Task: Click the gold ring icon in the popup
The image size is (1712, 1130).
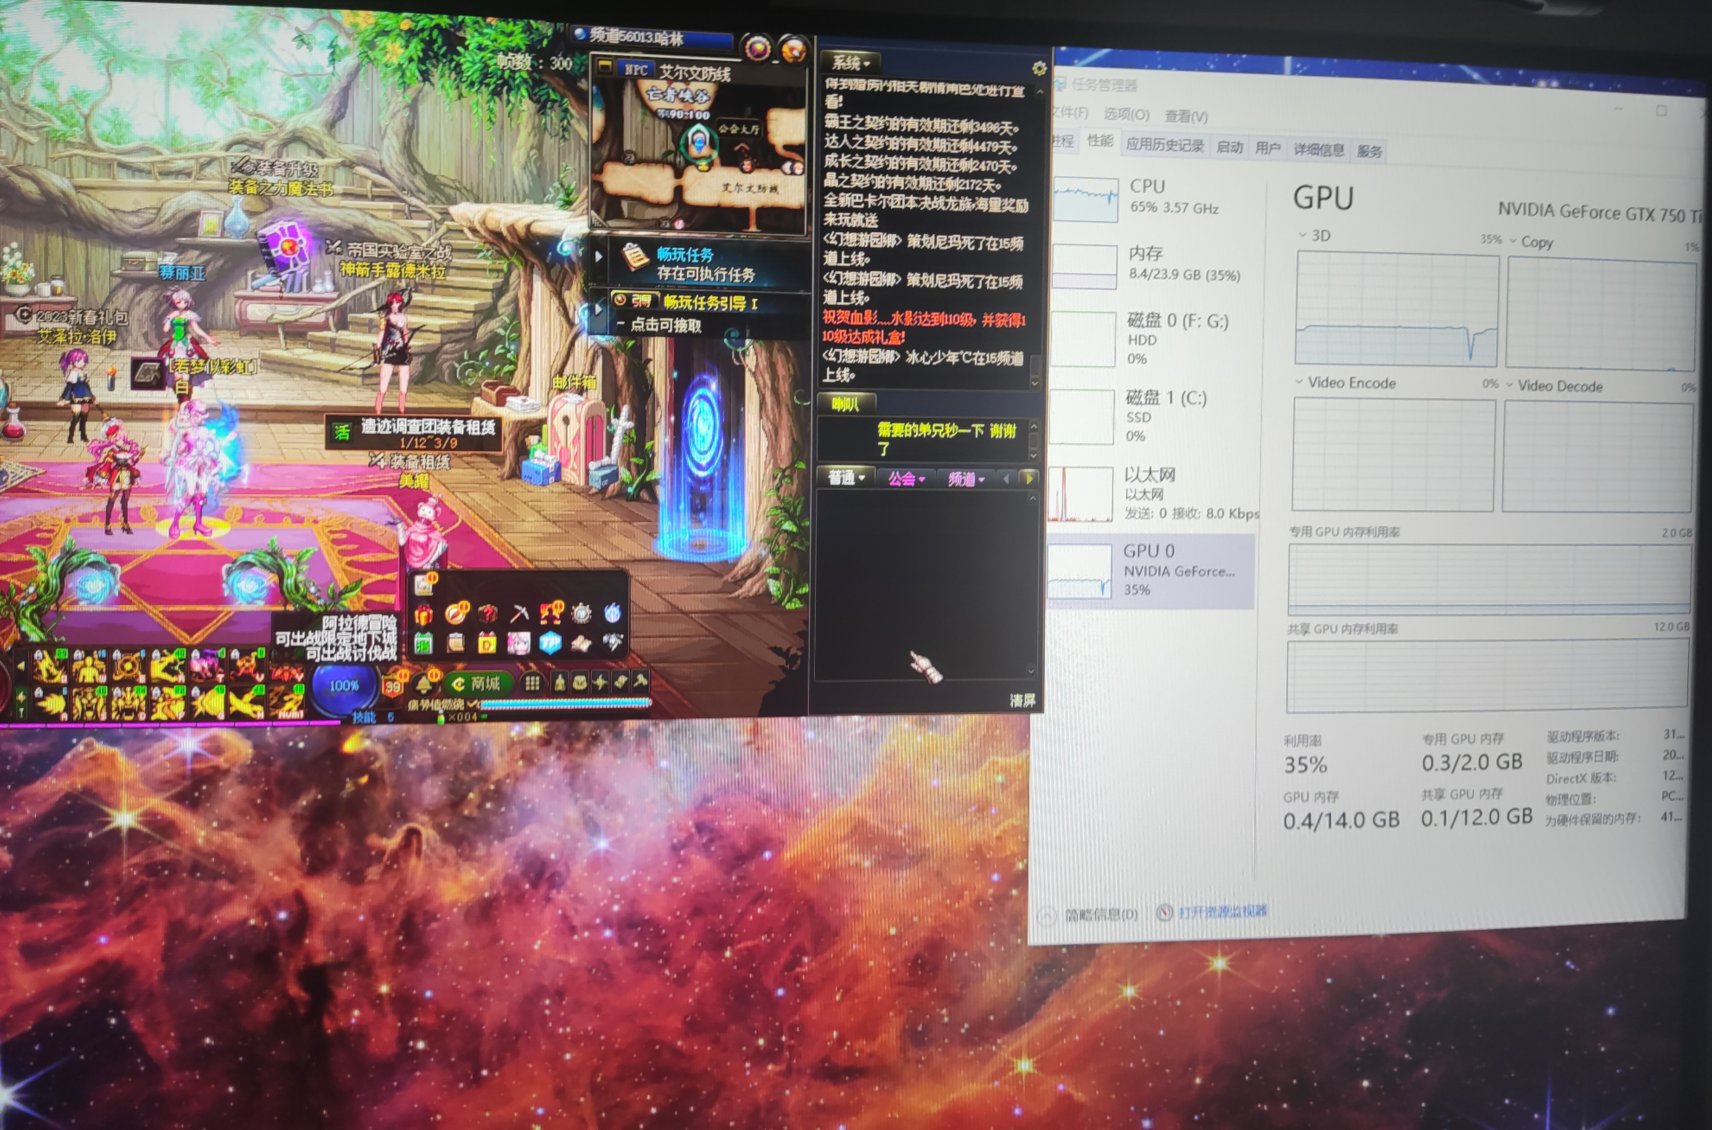Action: click(456, 614)
